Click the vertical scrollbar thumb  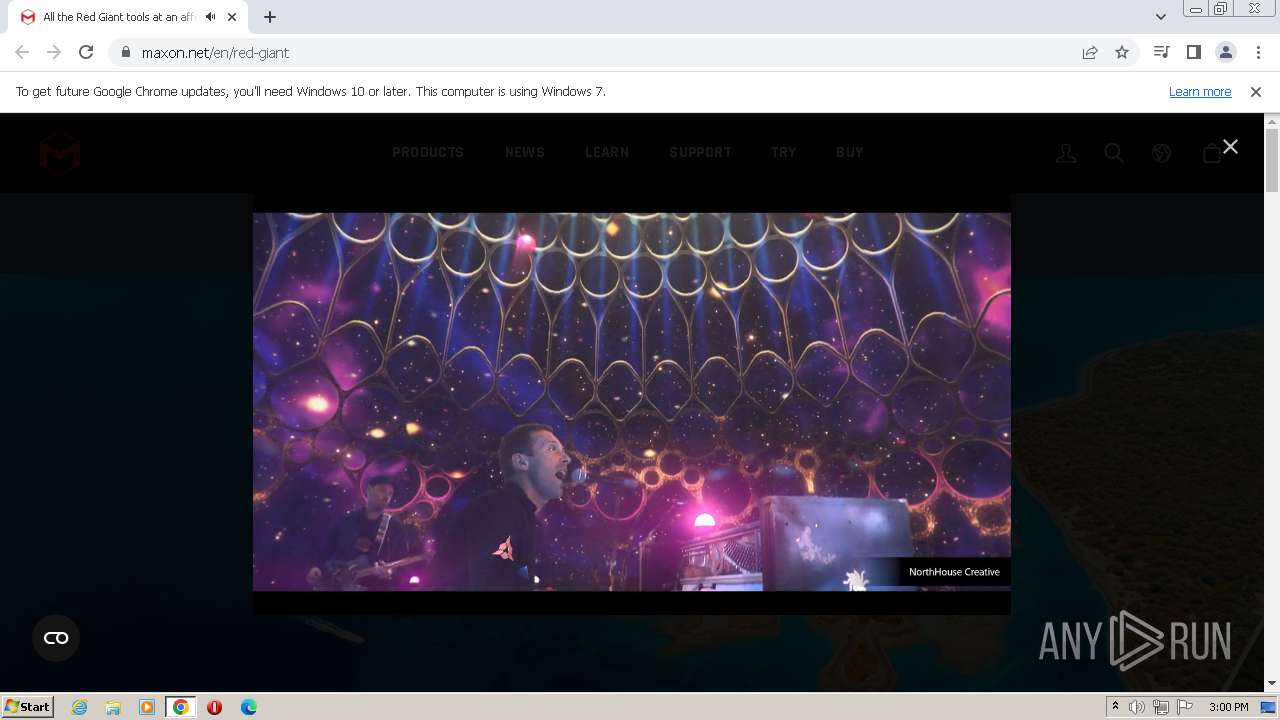pyautogui.click(x=1272, y=160)
